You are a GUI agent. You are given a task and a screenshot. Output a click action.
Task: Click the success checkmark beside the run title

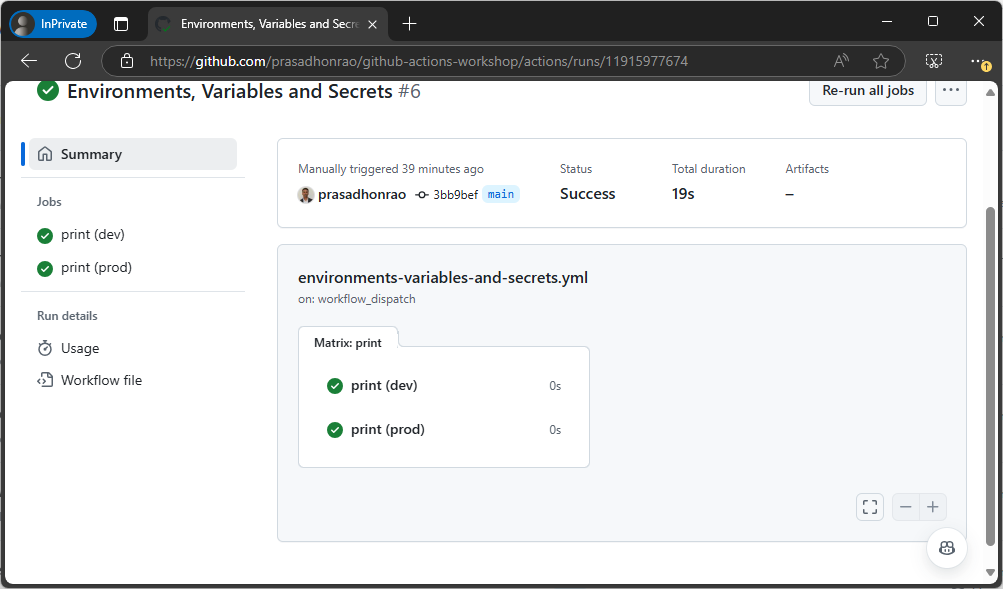pos(46,90)
